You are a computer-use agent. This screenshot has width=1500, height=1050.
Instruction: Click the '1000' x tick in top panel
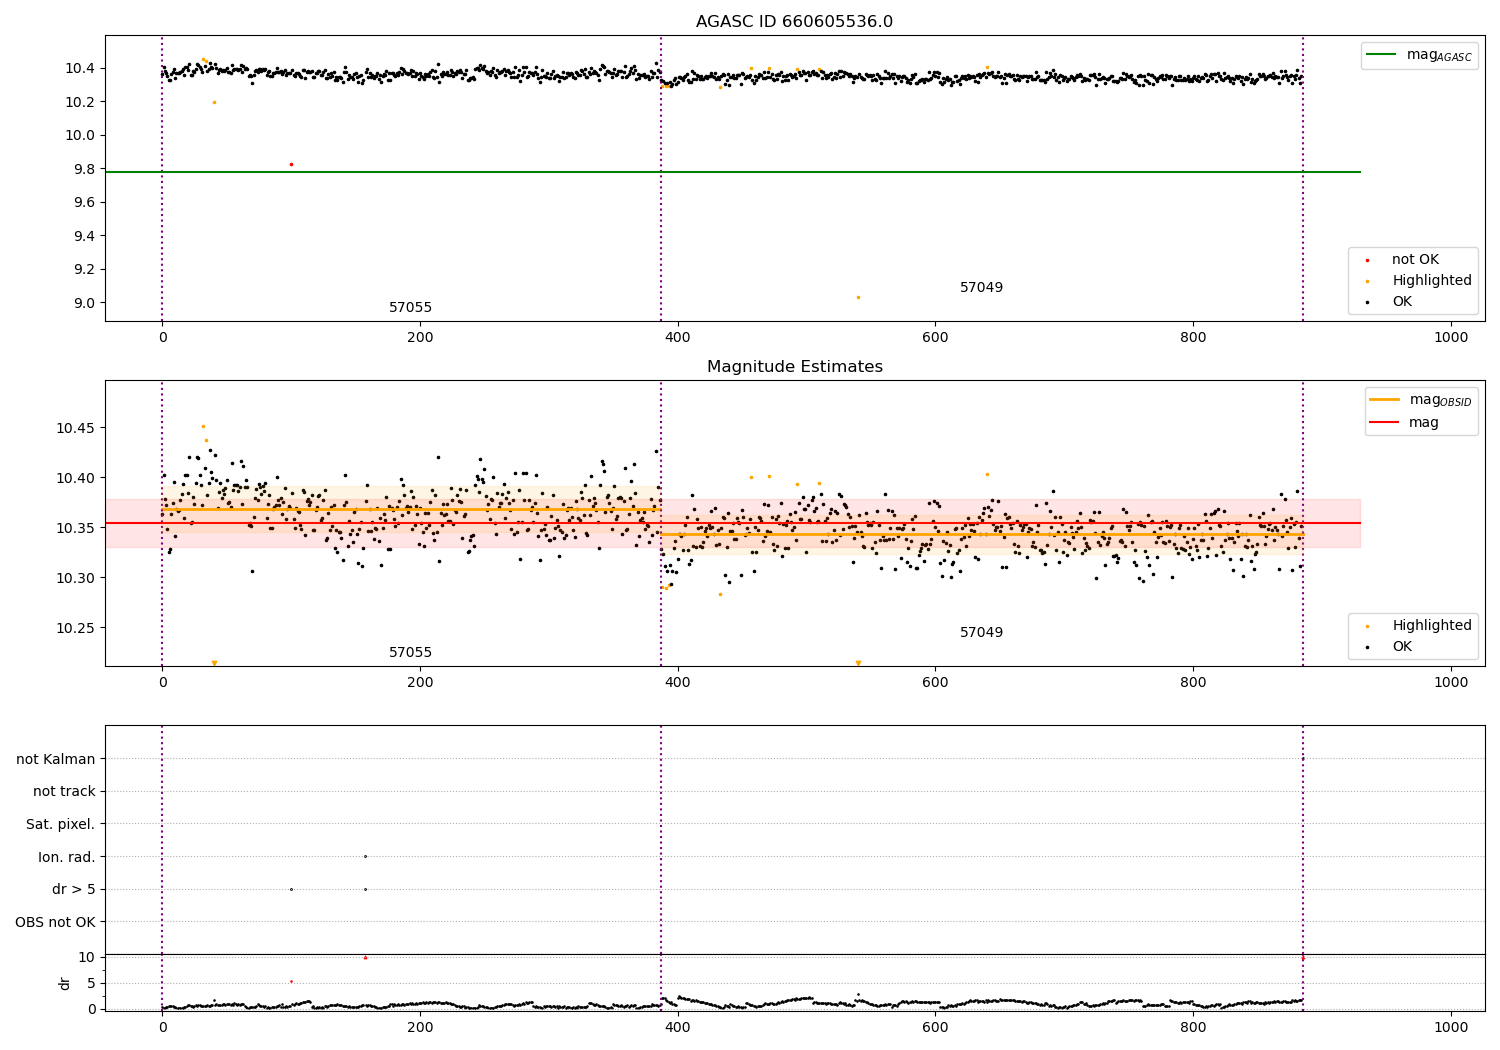click(x=1451, y=338)
